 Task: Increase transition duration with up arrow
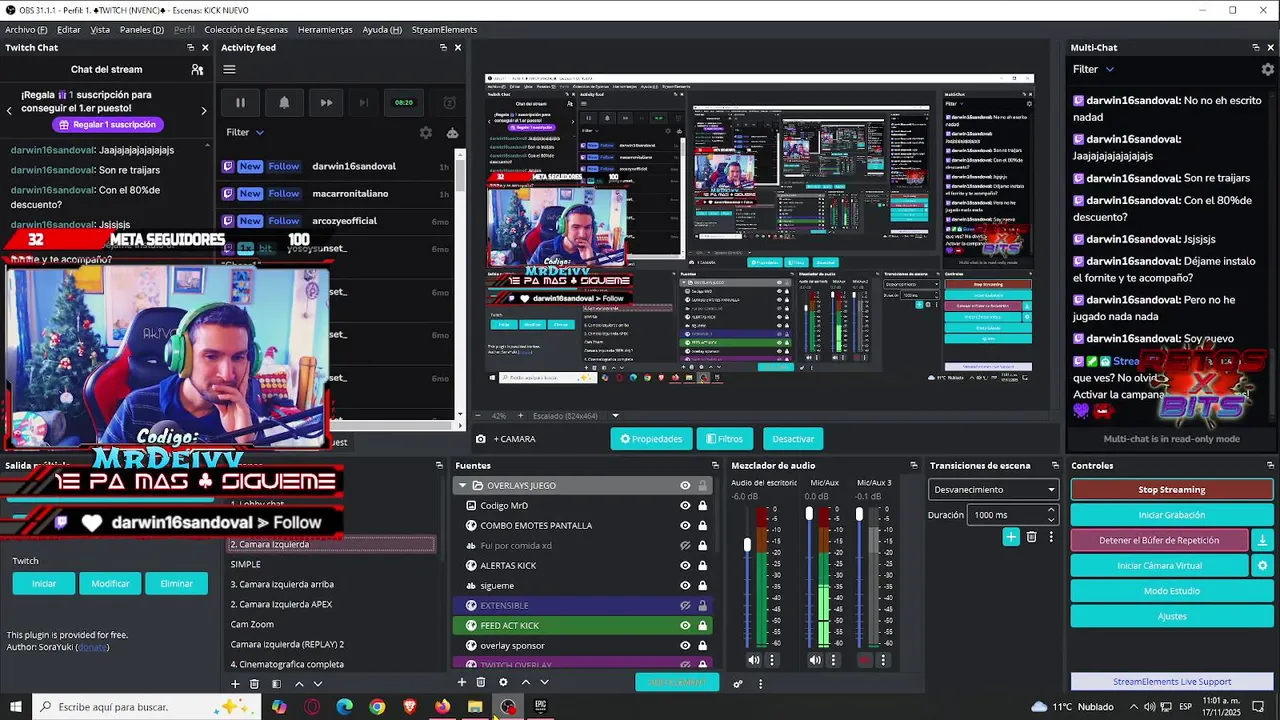click(1050, 511)
